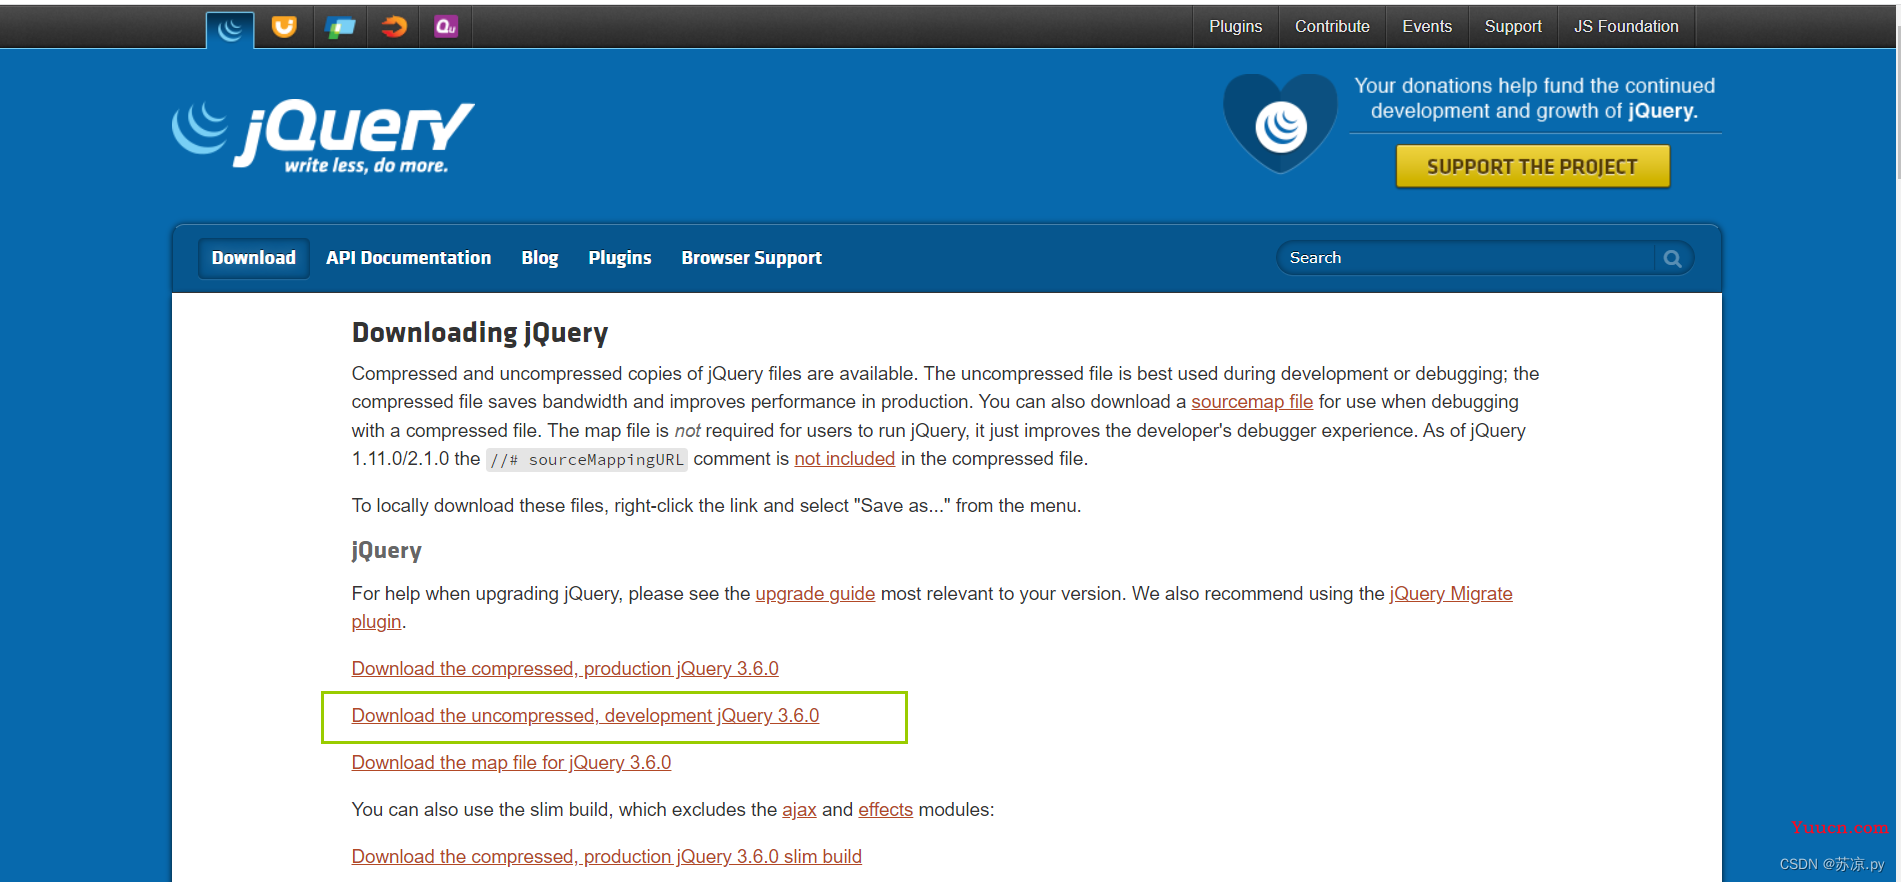Screen dimensions: 1901x882
Task: Download the map file for jQuery 3.6.0
Action: click(511, 763)
